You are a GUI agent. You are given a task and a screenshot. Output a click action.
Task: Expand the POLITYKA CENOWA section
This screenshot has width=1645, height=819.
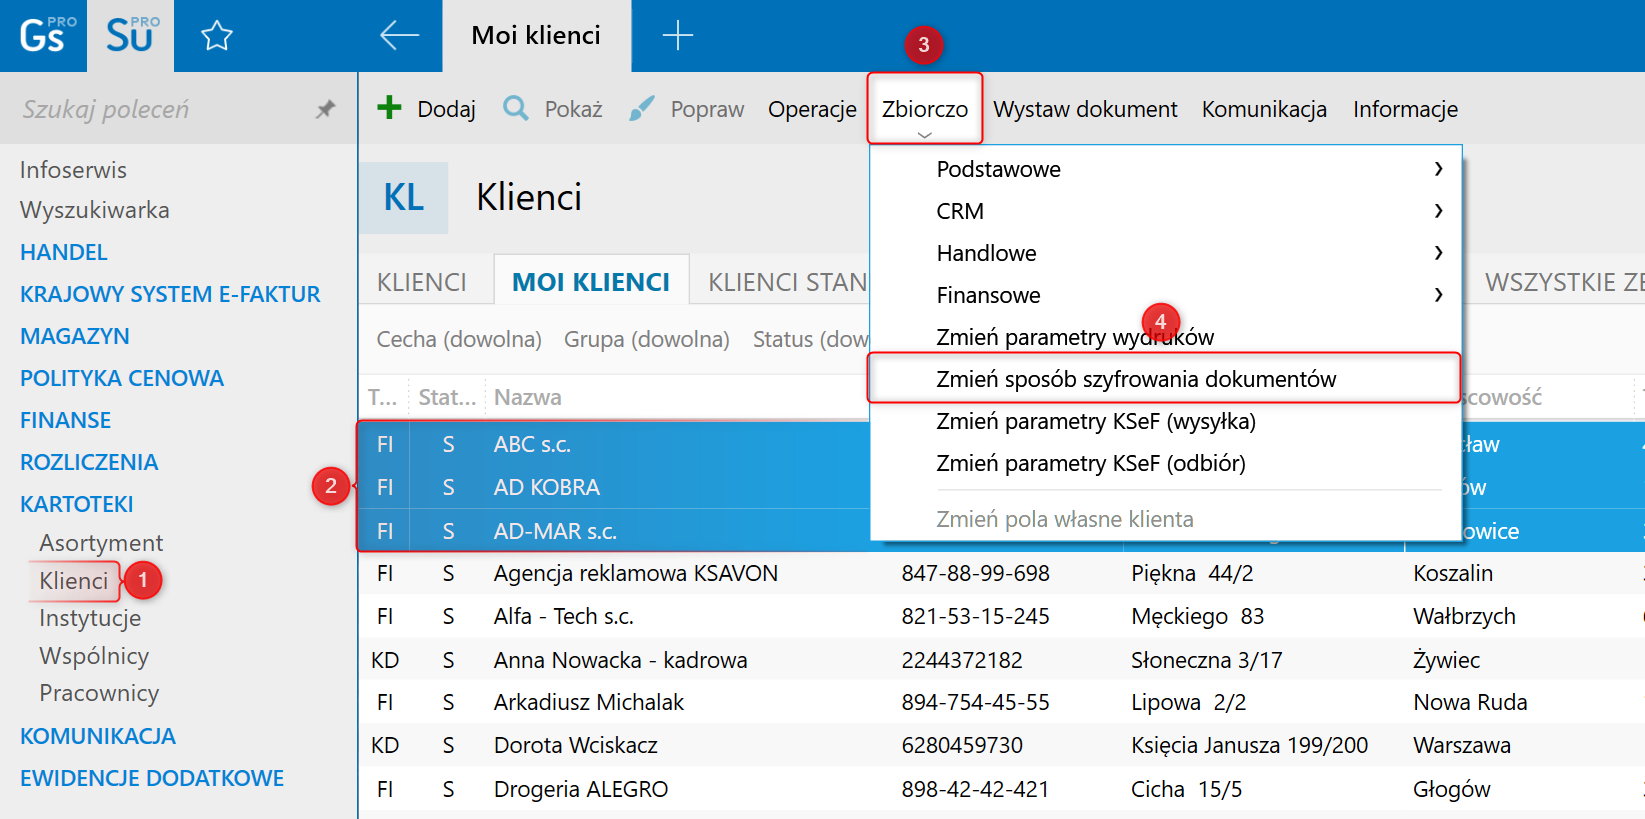pos(122,378)
